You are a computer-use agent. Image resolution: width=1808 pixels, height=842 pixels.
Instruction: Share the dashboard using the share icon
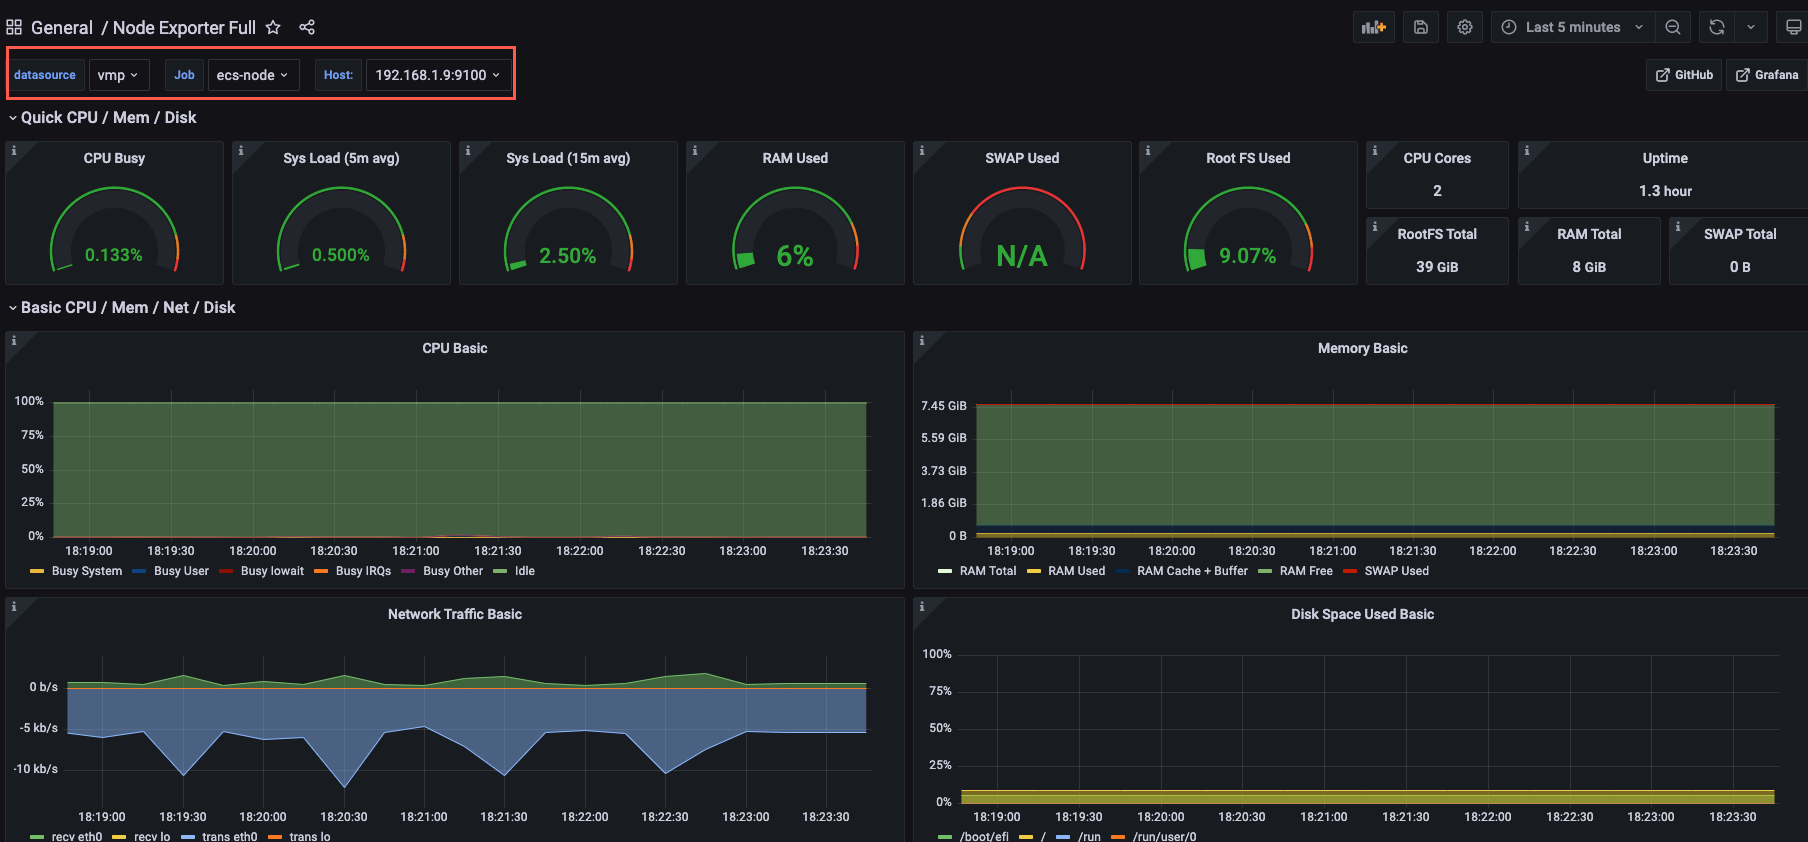tap(307, 27)
